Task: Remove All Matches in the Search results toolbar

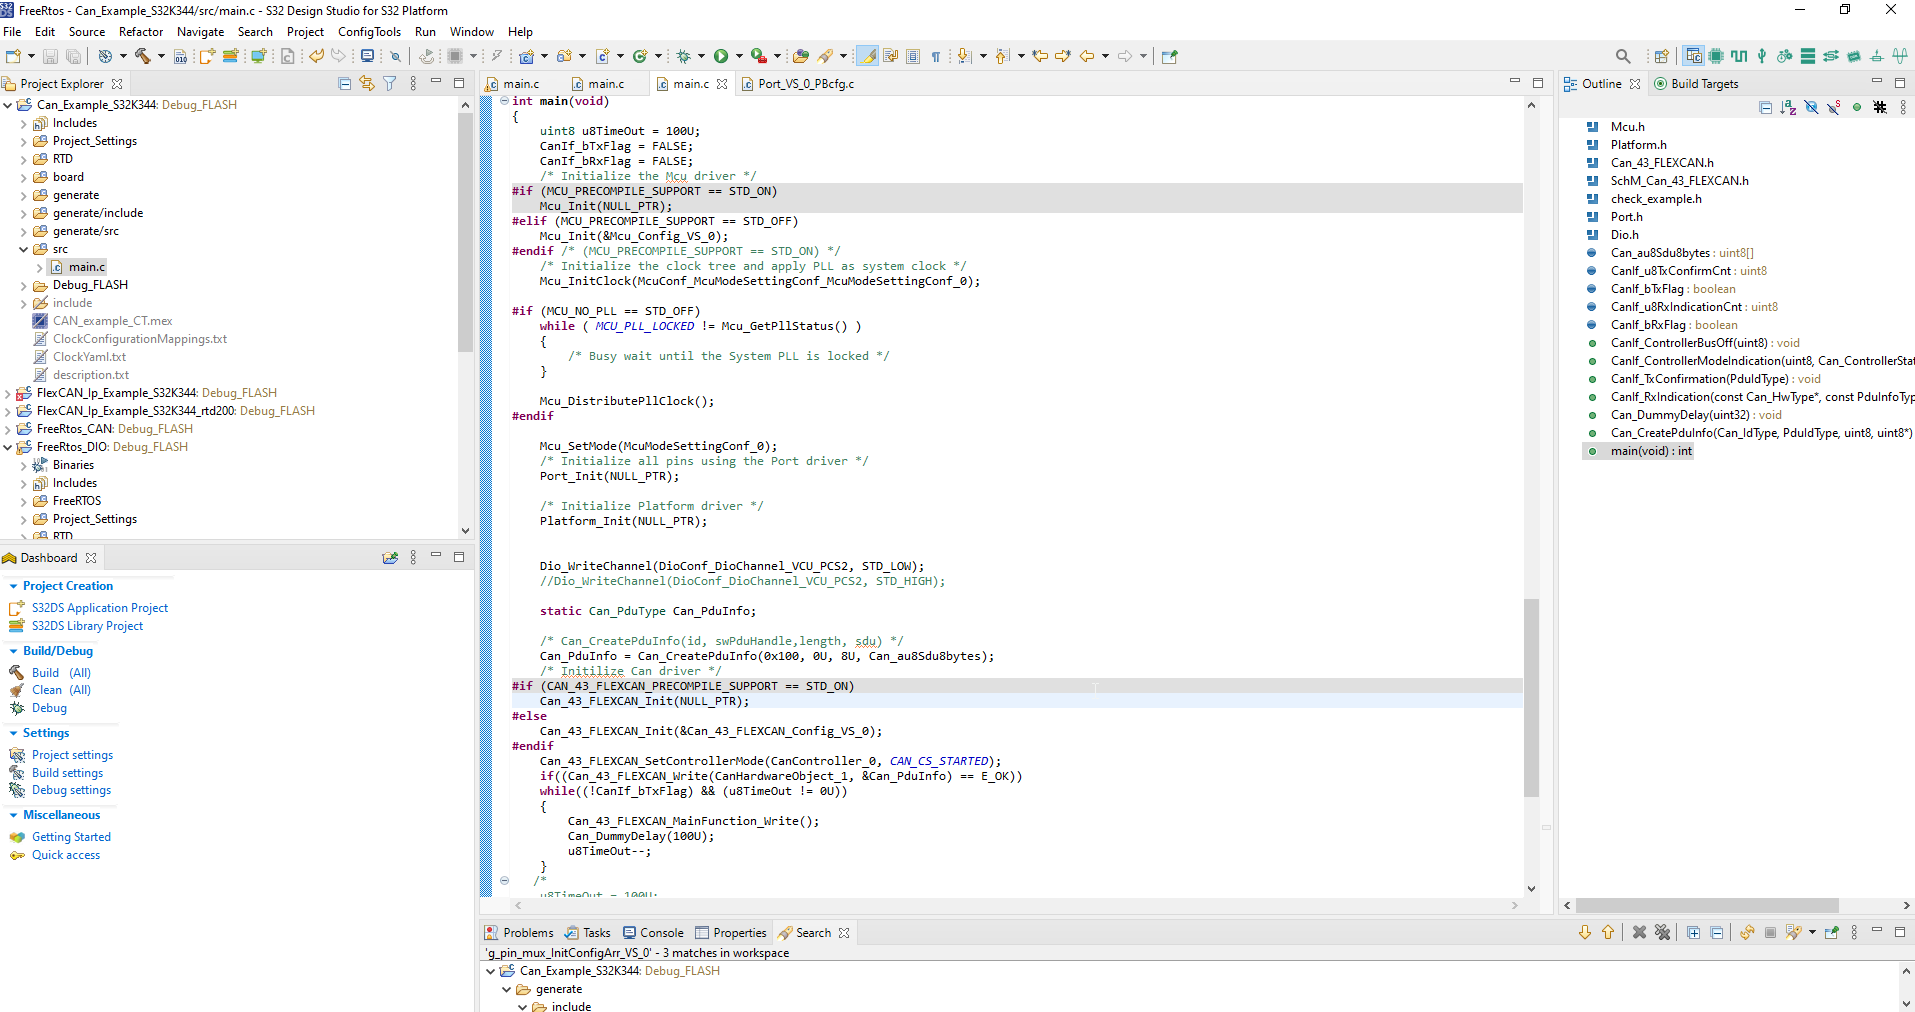Action: click(x=1663, y=932)
